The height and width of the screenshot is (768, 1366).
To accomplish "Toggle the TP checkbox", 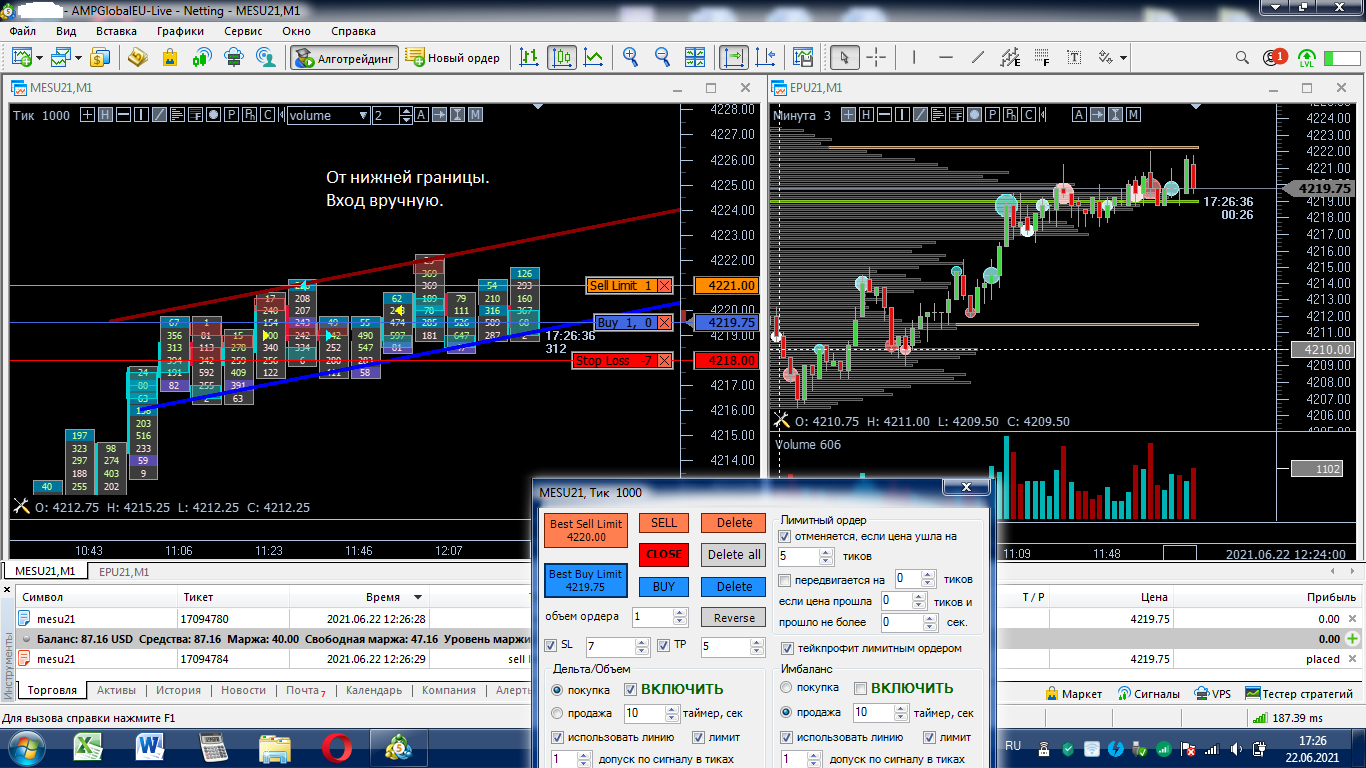I will click(x=664, y=645).
